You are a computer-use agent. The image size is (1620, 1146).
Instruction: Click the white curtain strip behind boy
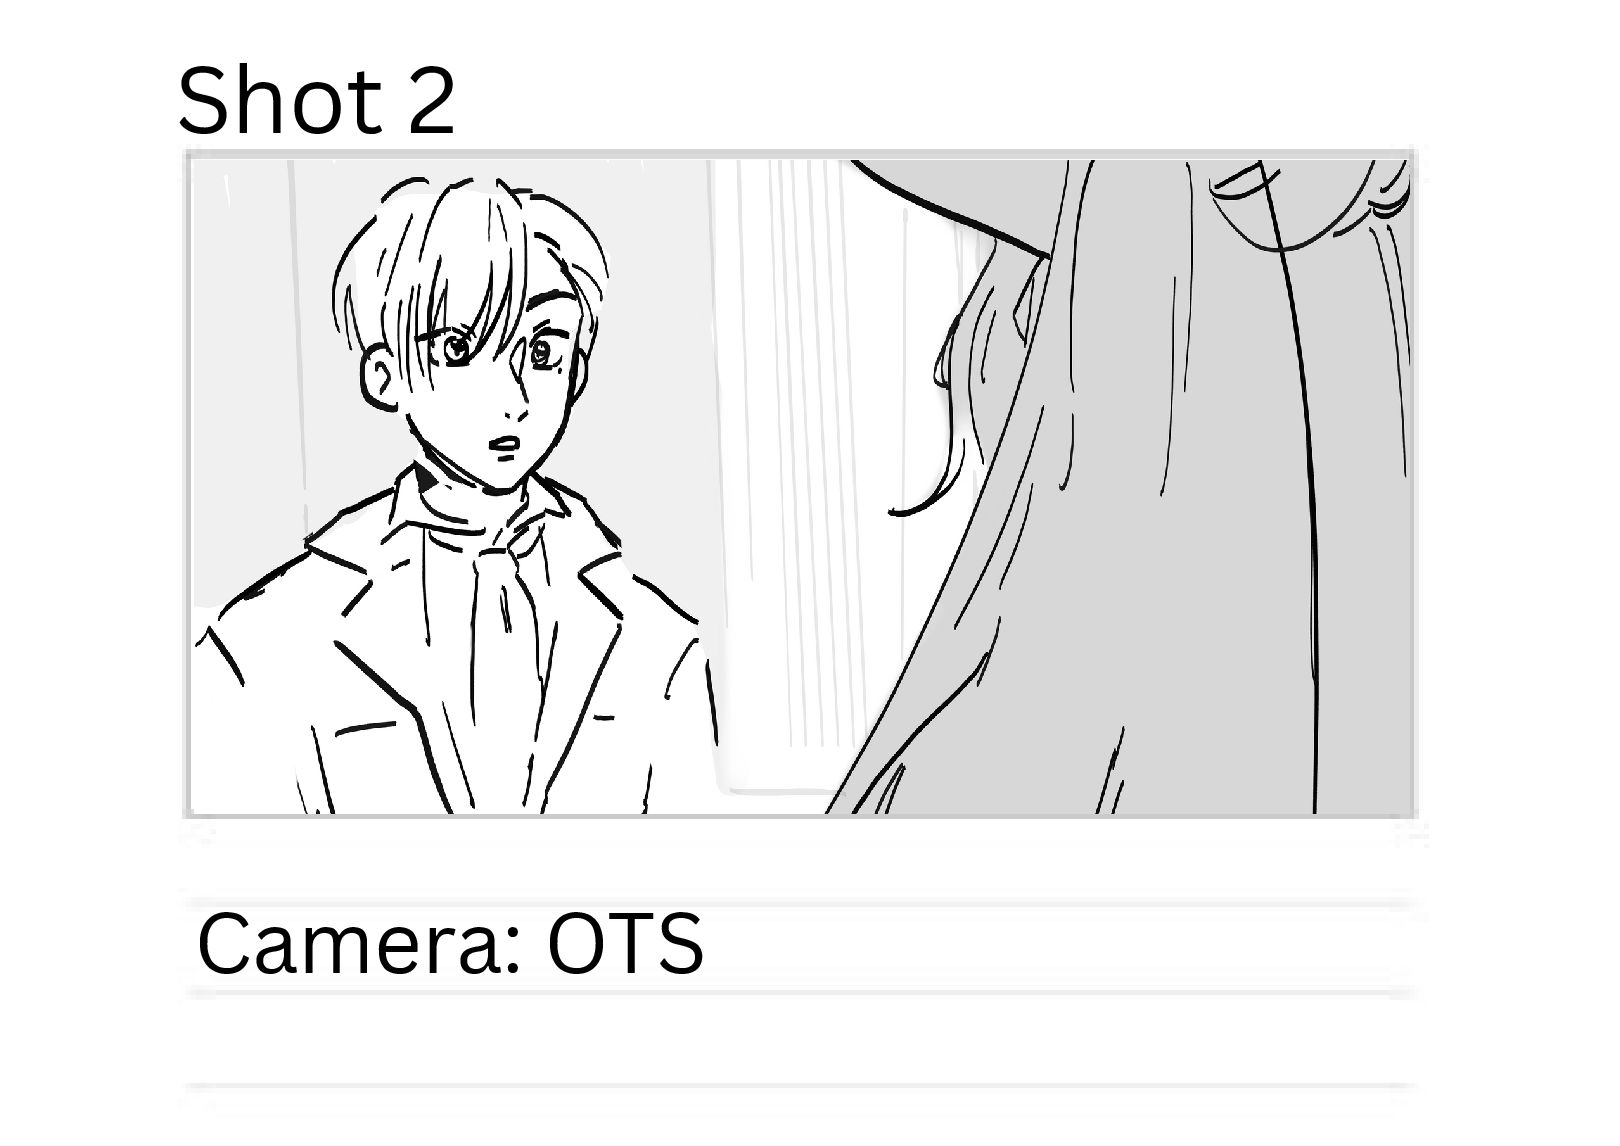coord(790,450)
